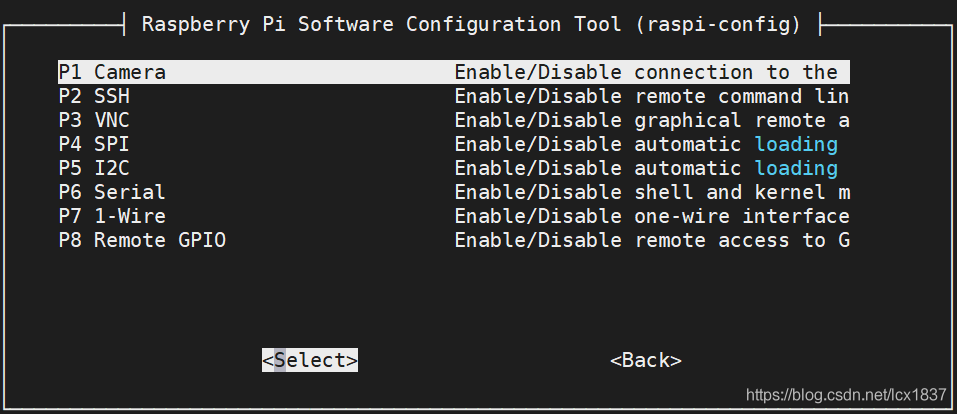Open the P6 Serial entry
This screenshot has width=957, height=414.
pyautogui.click(x=112, y=192)
